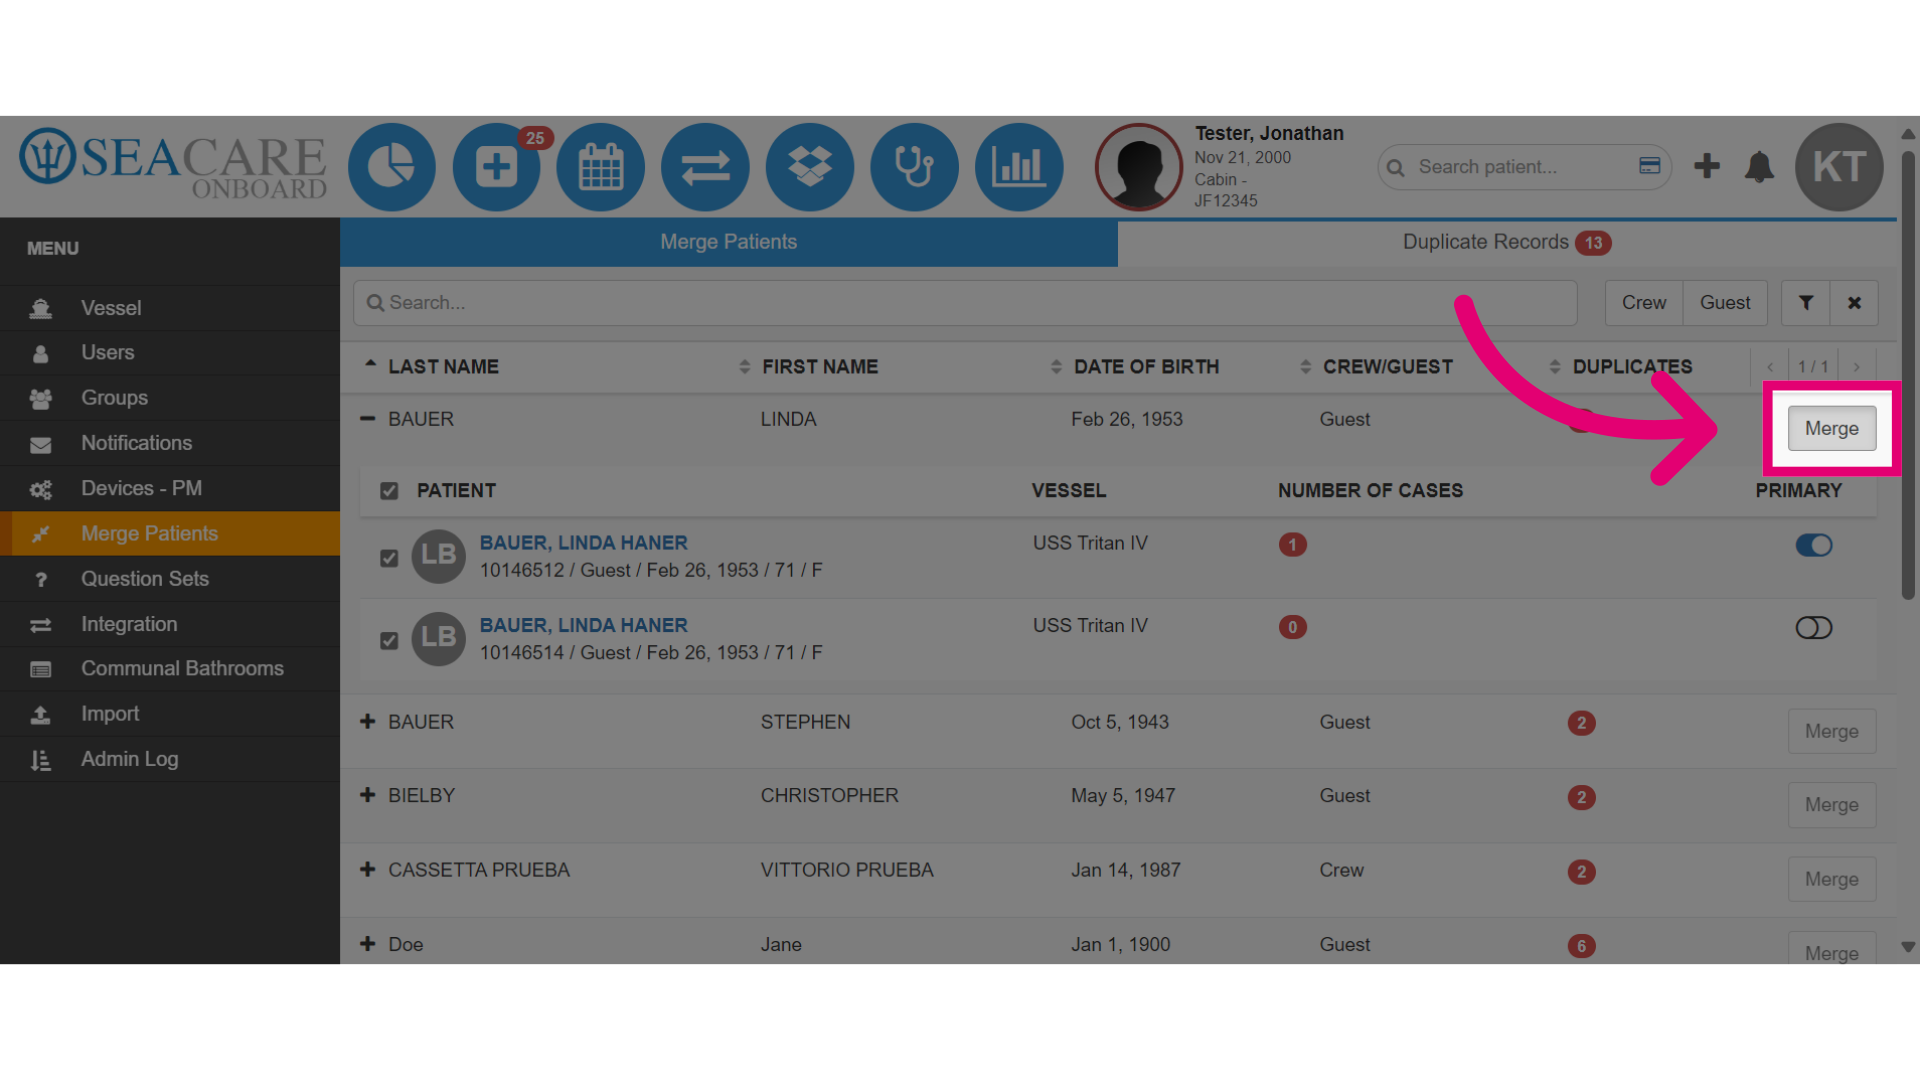Sort by Last Name column
Screen dimensions: 1920x1080
[442, 367]
